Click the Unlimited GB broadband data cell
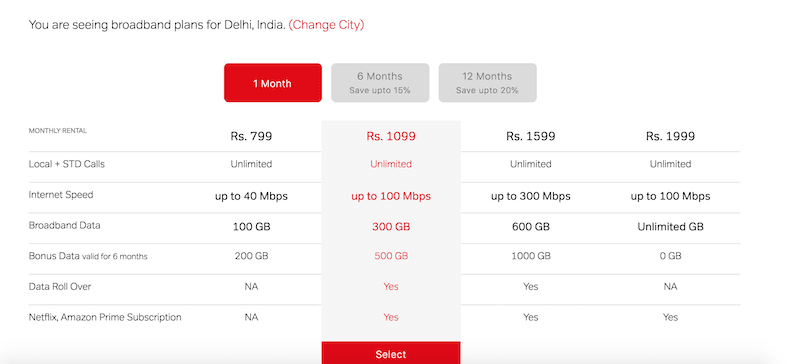This screenshot has width=800, height=364. pyautogui.click(x=670, y=227)
